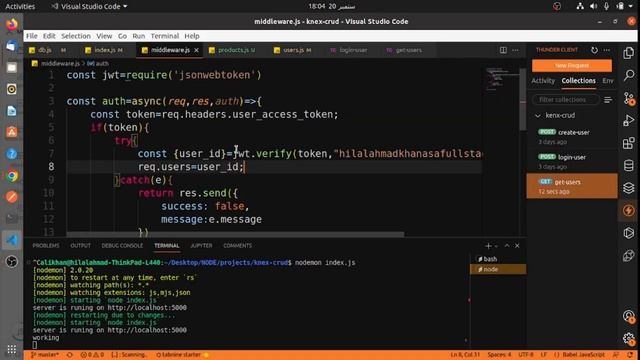Switch to users.js tab
640x360 pixels.
point(293,50)
